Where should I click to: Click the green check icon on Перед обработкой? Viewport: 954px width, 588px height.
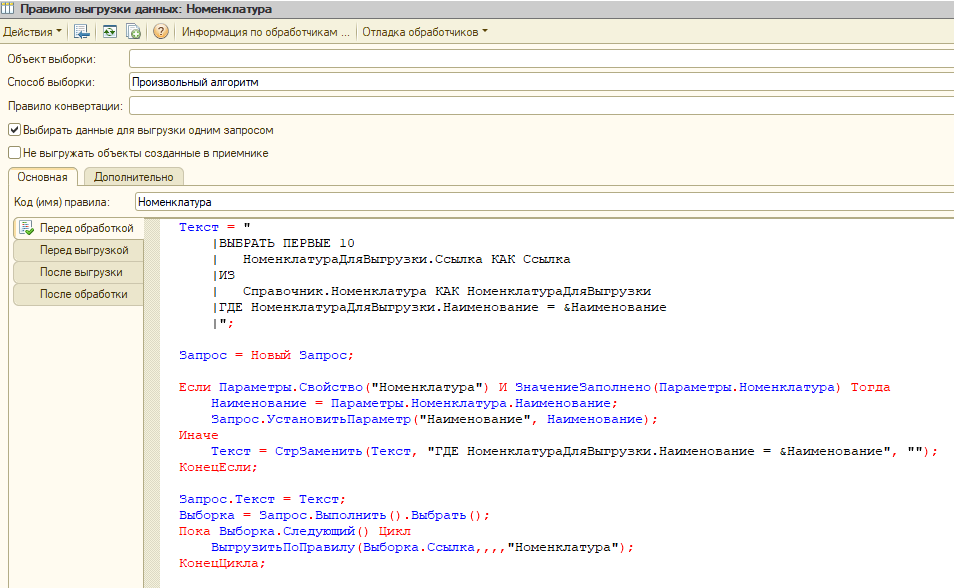(26, 228)
